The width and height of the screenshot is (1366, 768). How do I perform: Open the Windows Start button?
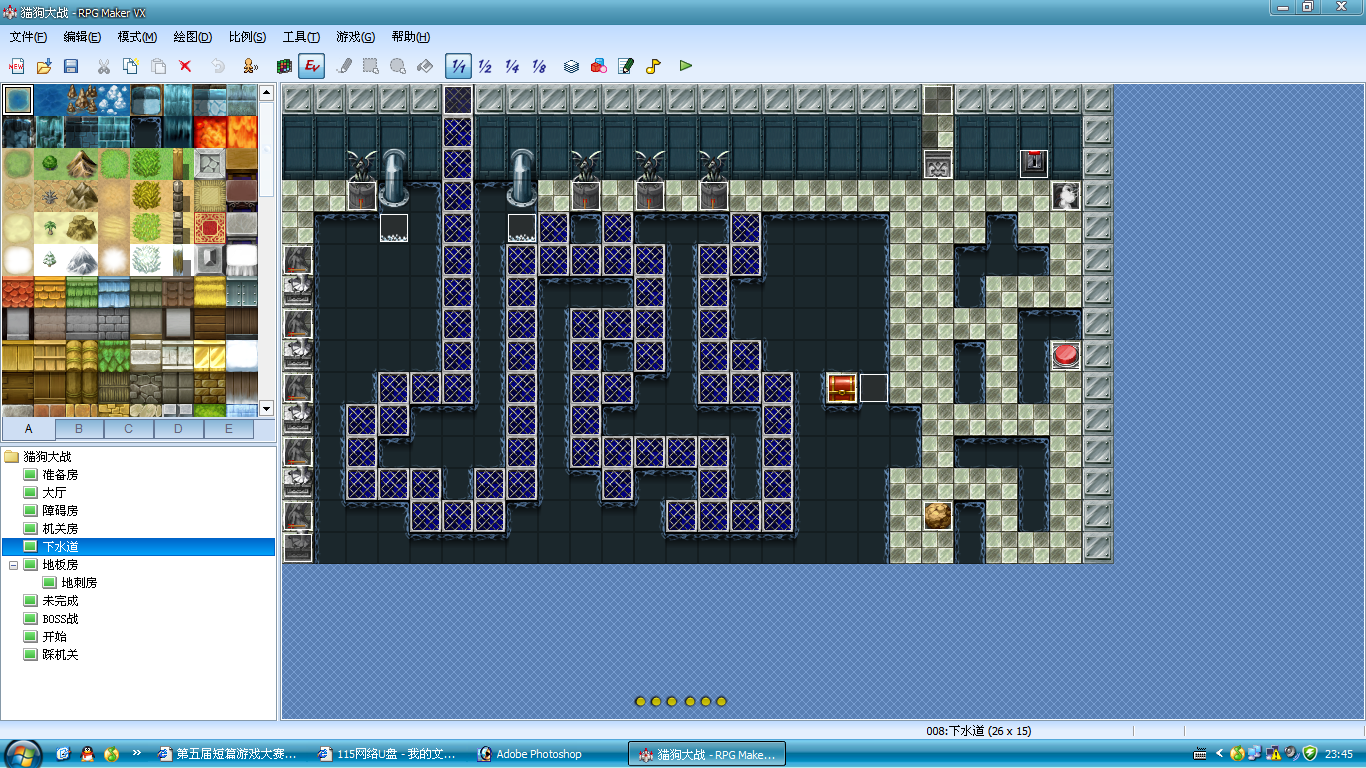point(23,753)
